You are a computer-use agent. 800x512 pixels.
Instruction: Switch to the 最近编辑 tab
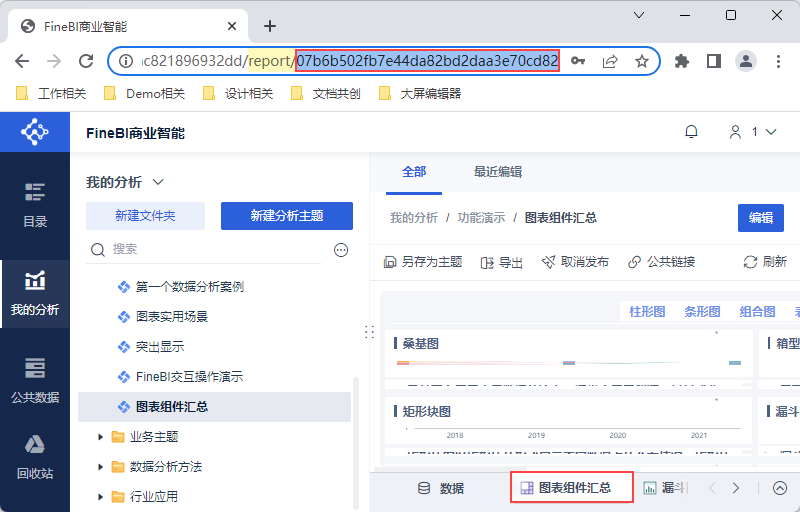click(x=498, y=172)
